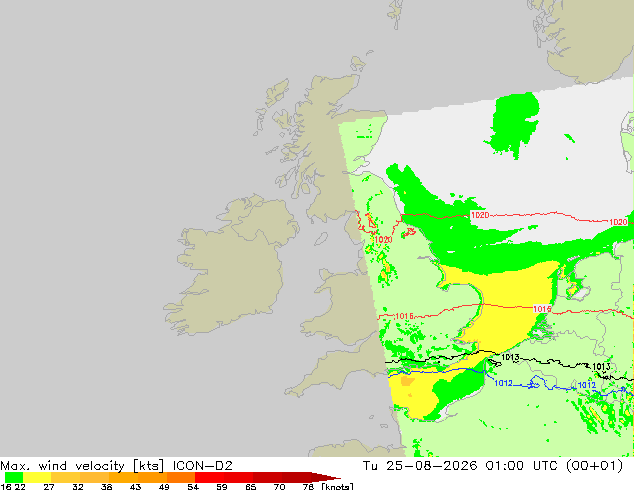The width and height of the screenshot is (634, 490).
Task: Click the pointed arrow end of color scale
Action: 326,477
